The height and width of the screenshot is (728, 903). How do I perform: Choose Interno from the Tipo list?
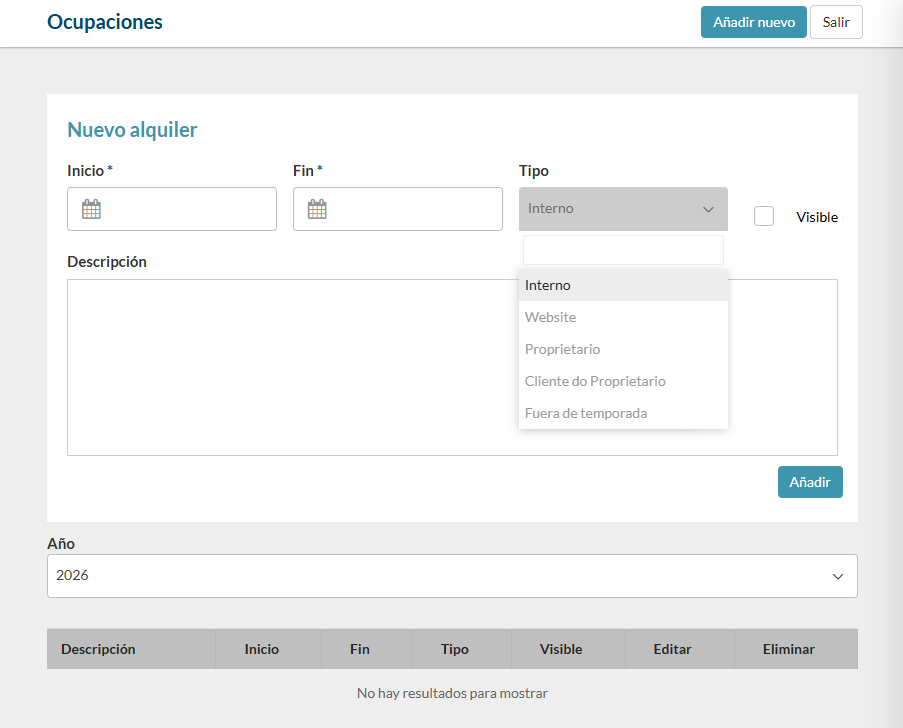click(623, 285)
